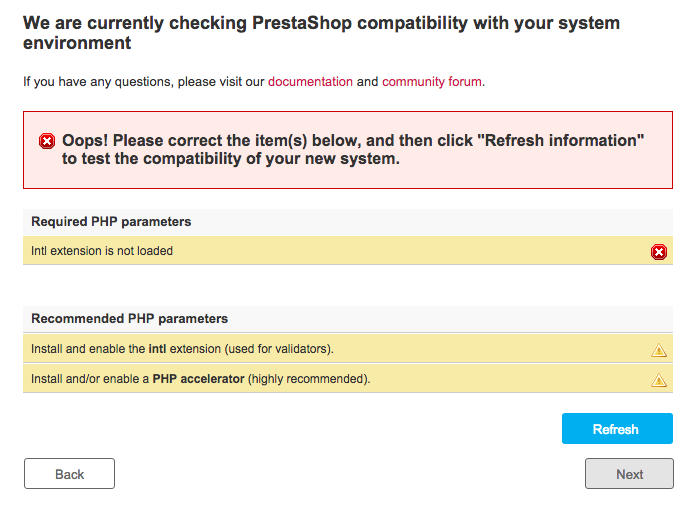Go back using the Back button
Screen dimensions: 693x506
[x=69, y=474]
